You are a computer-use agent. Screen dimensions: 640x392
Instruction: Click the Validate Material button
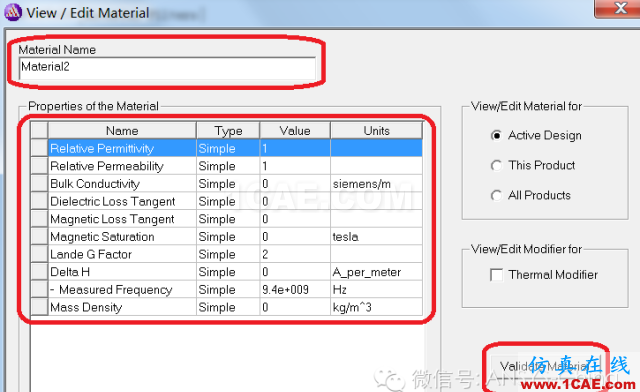pyautogui.click(x=545, y=366)
